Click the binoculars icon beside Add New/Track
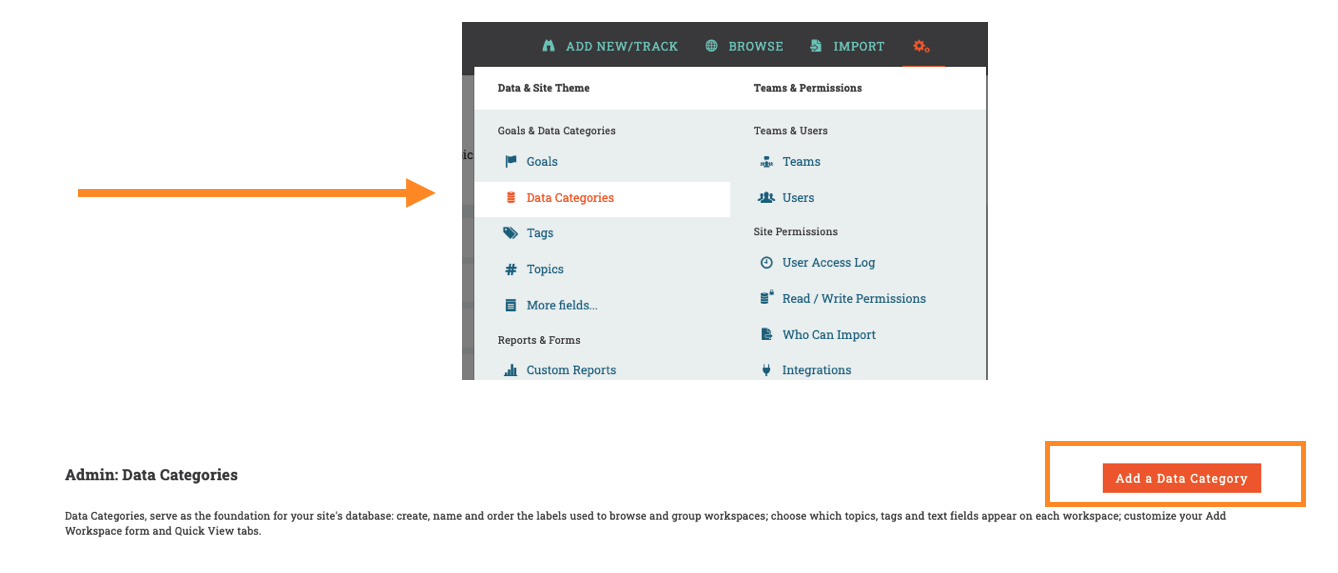The width and height of the screenshot is (1338, 573). (548, 46)
